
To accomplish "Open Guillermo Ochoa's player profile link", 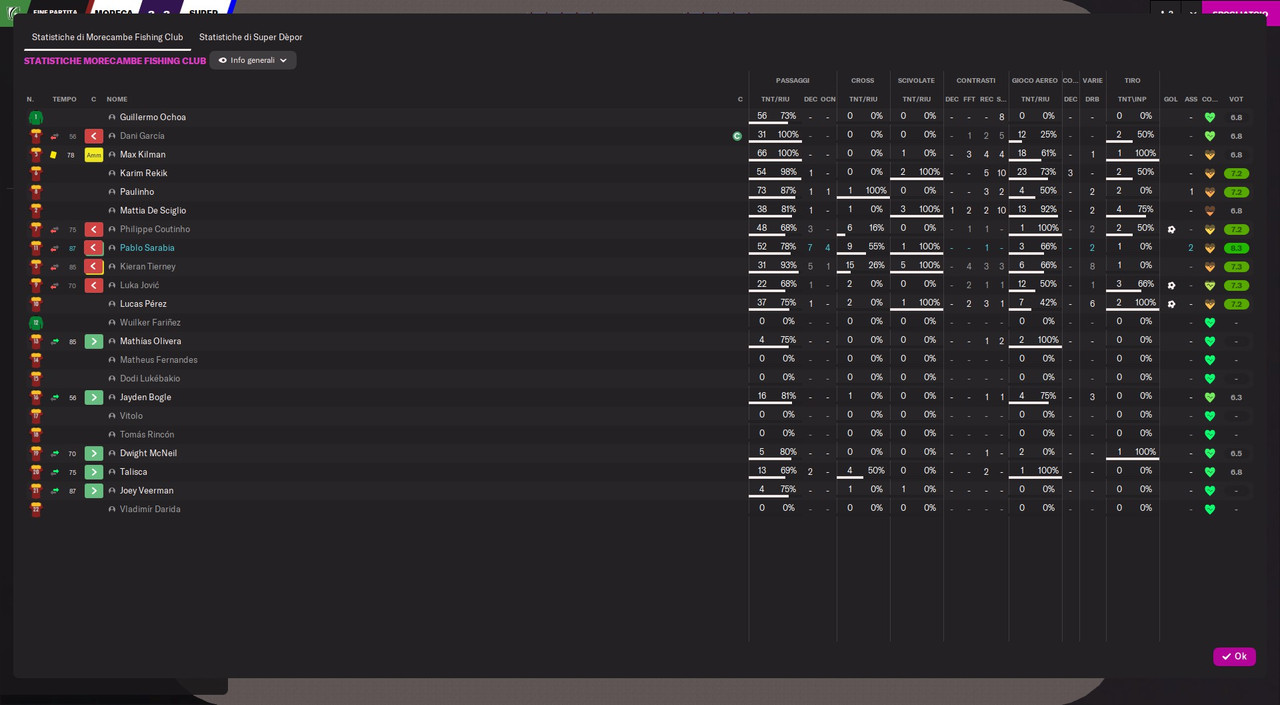I will click(153, 117).
